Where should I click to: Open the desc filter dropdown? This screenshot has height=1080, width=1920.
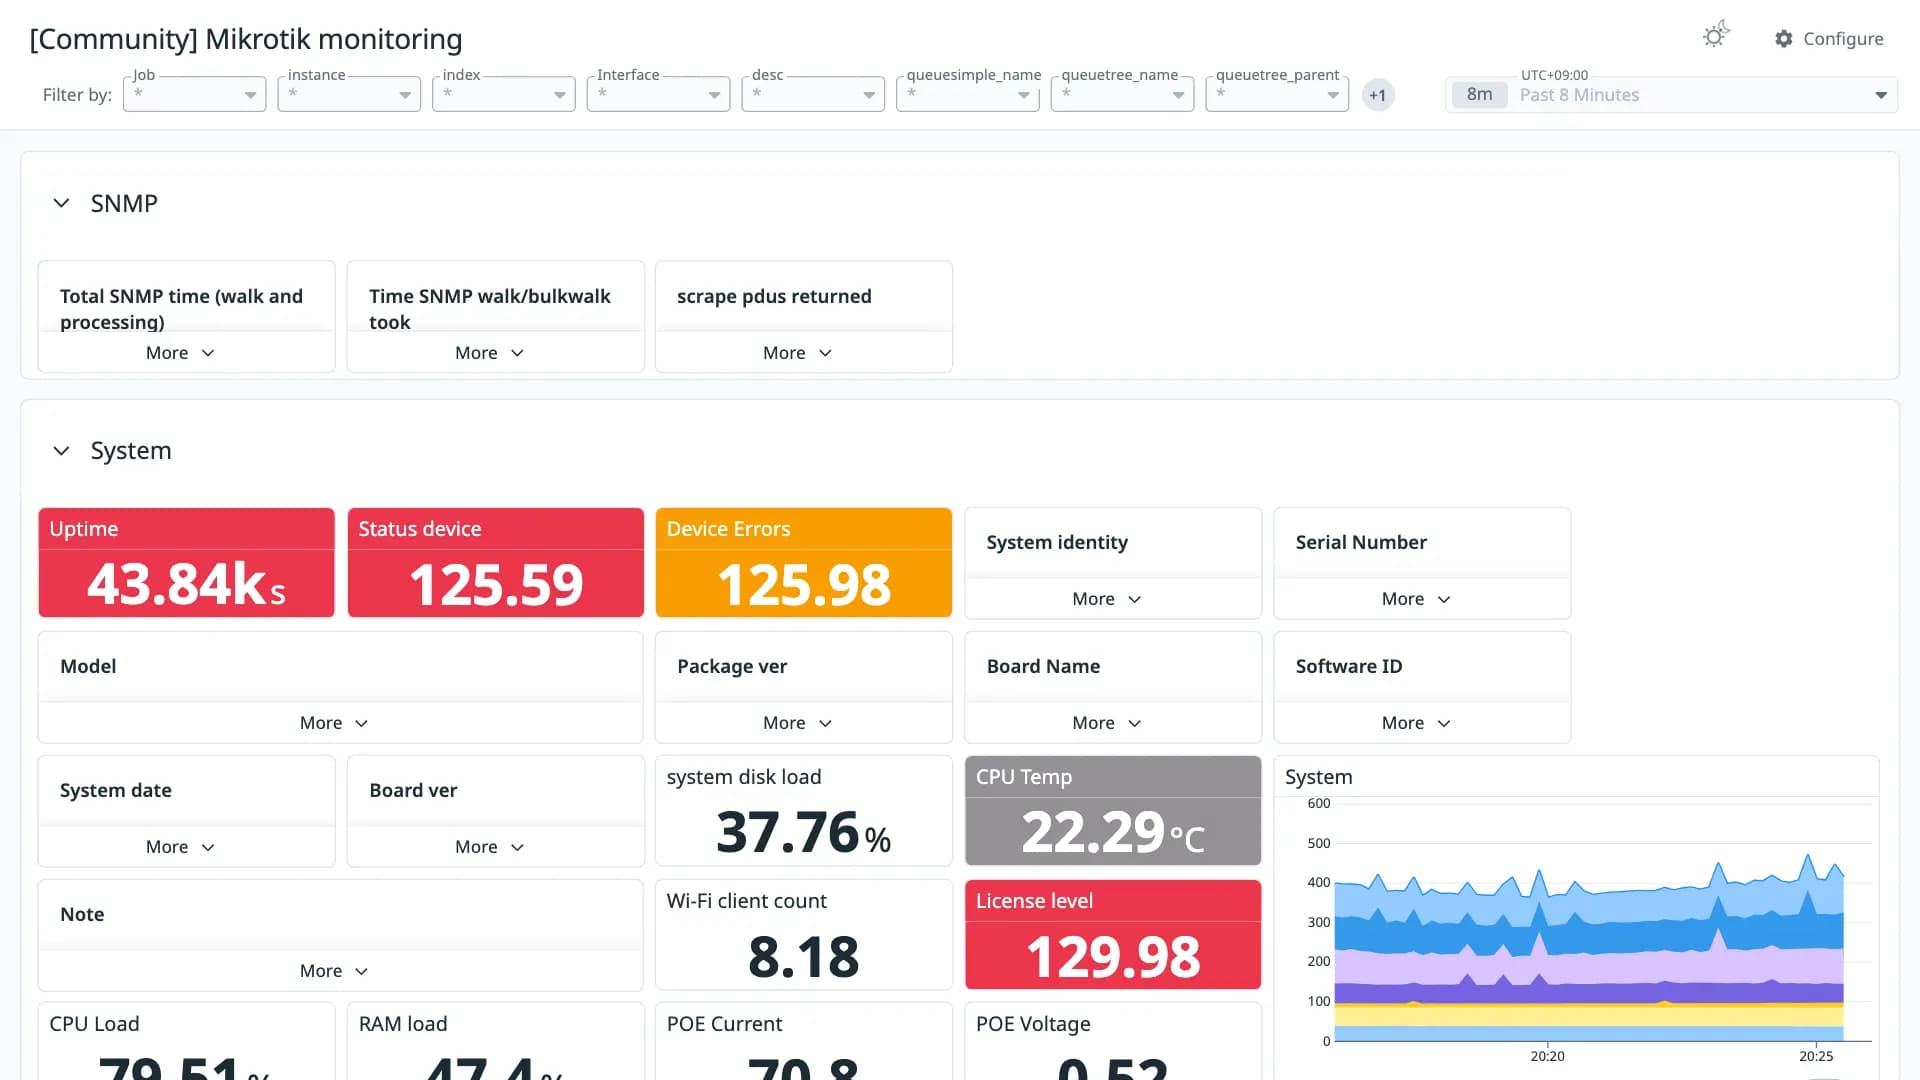(x=813, y=94)
